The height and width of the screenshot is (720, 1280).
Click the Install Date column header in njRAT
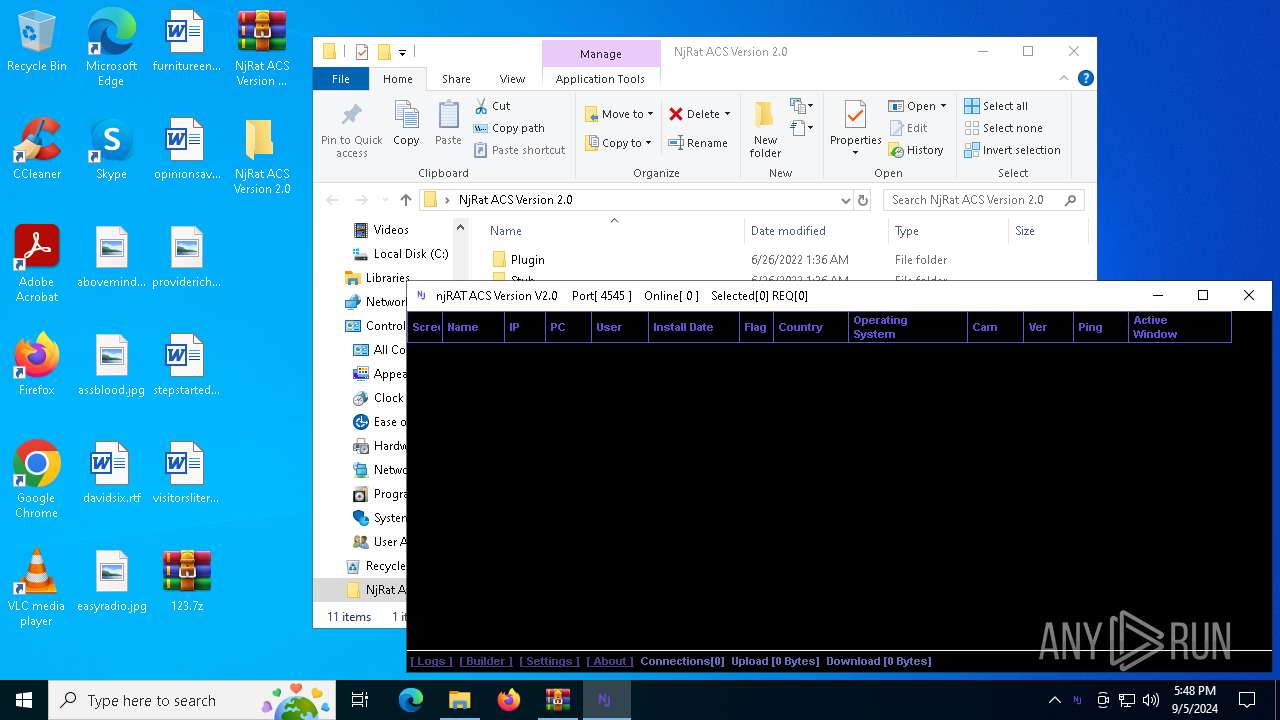tap(693, 327)
